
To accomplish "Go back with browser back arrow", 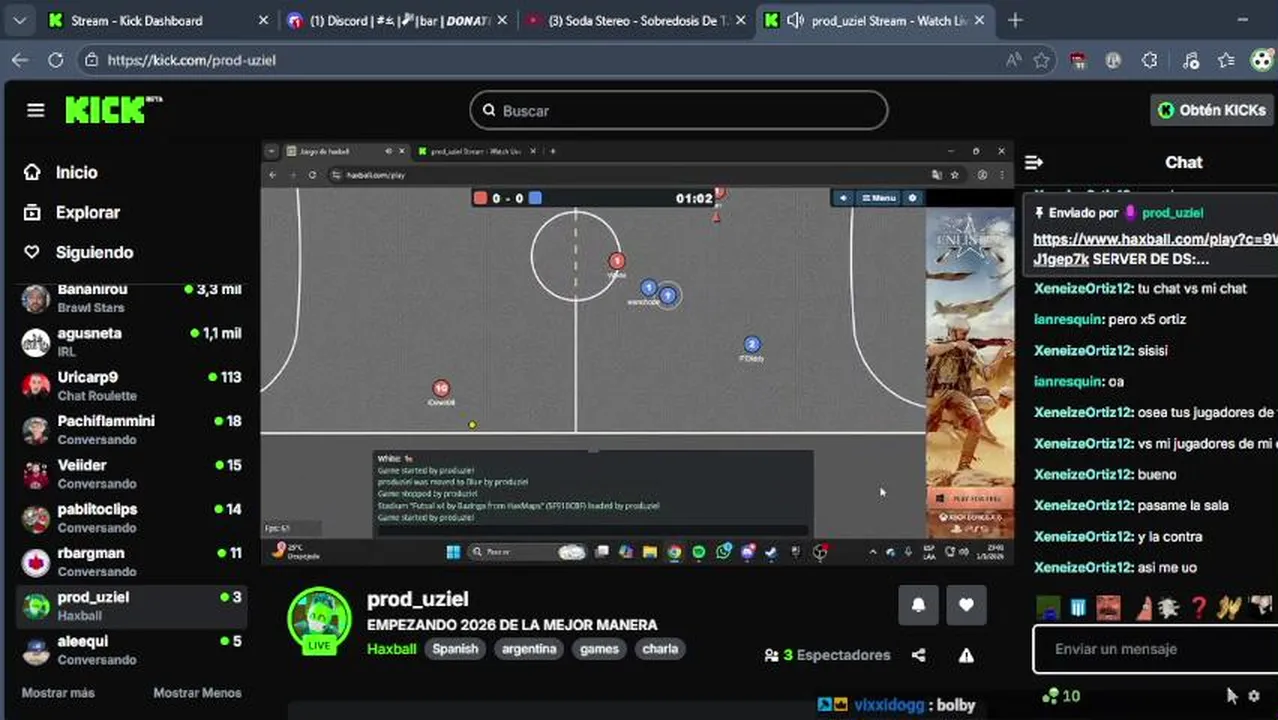I will [20, 60].
